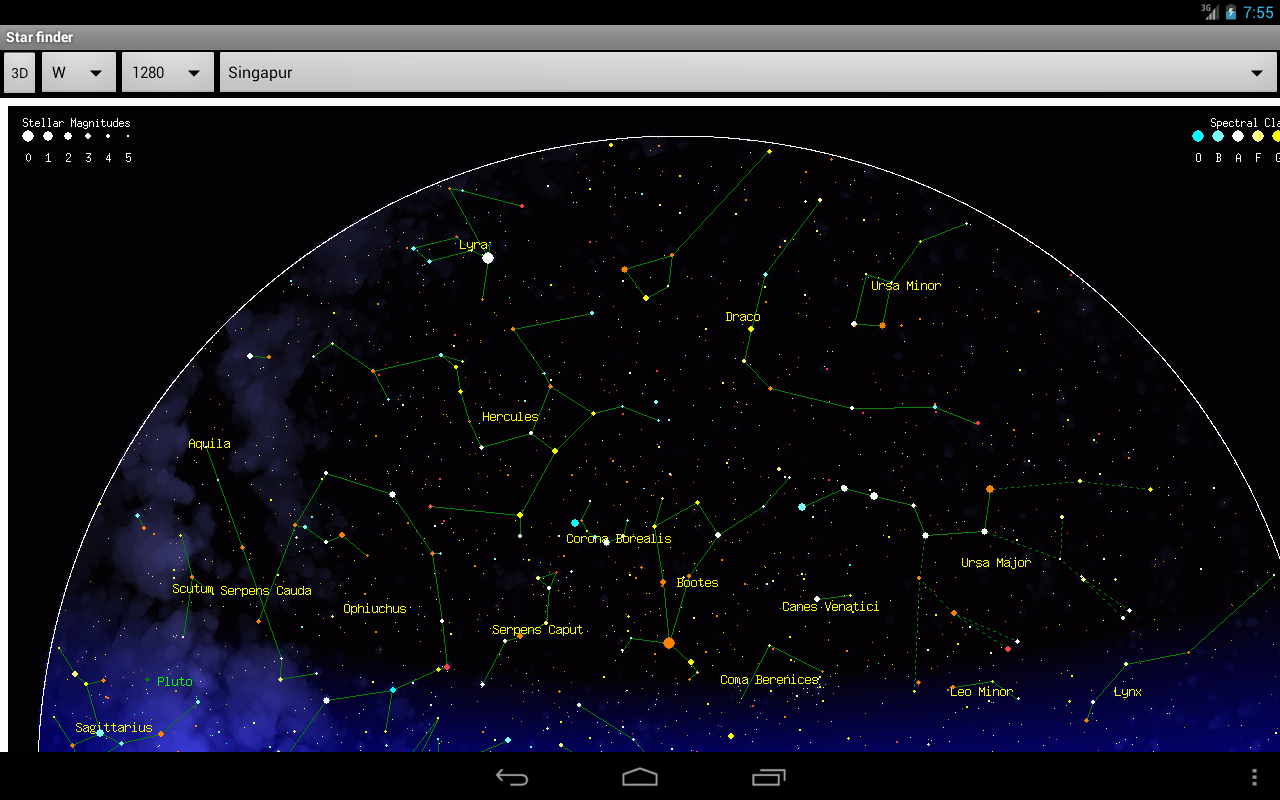Tap the Corona Borealis label
This screenshot has height=800, width=1280.
pyautogui.click(x=619, y=539)
